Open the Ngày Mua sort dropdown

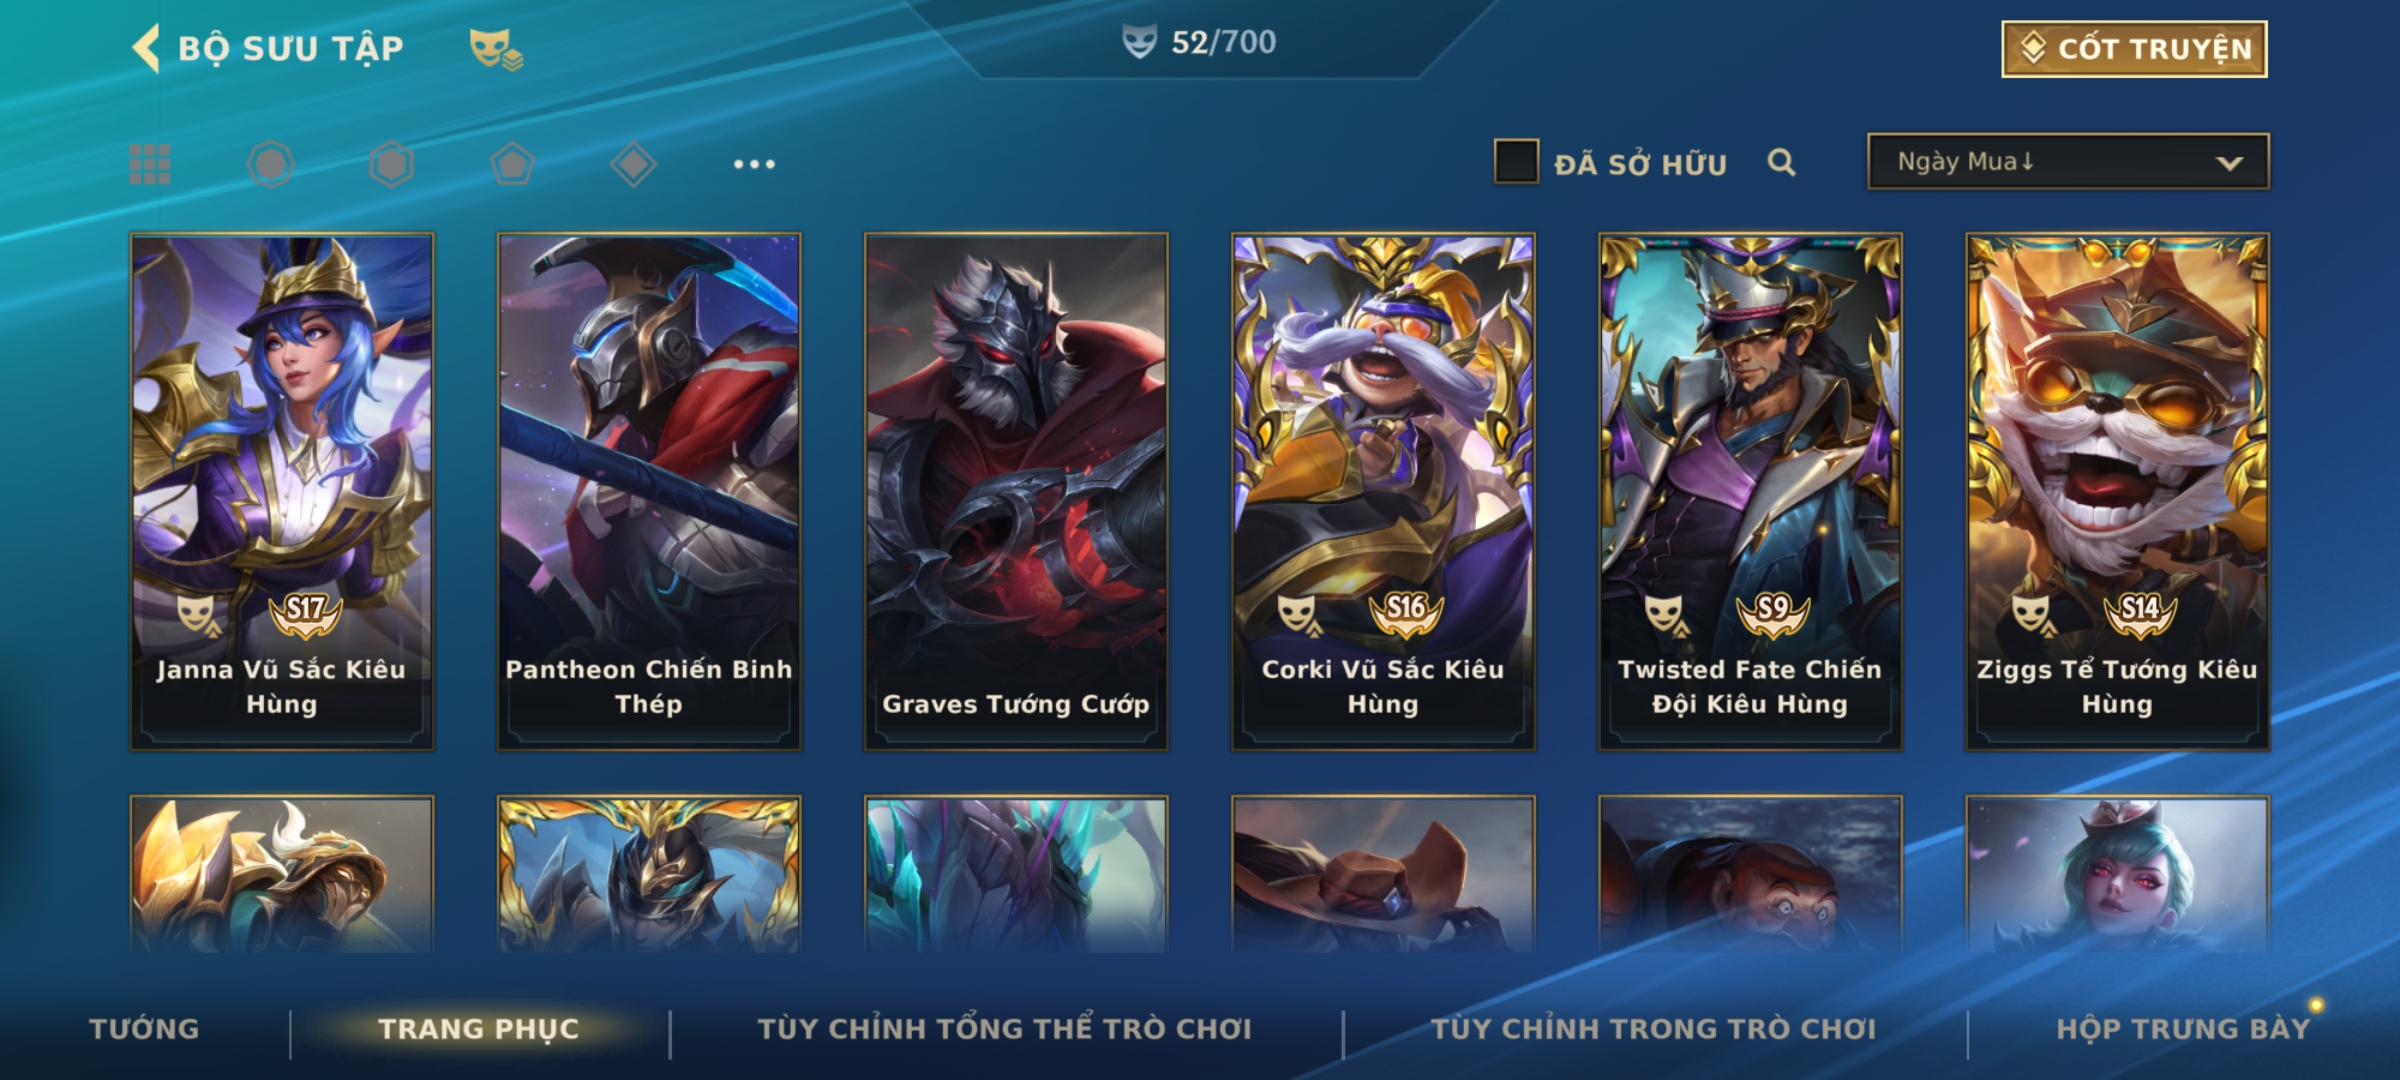[2068, 161]
